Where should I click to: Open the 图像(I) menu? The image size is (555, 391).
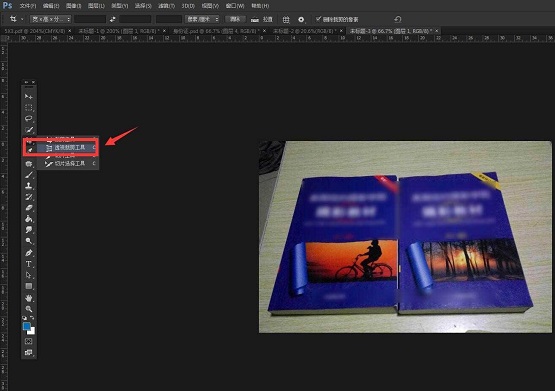(x=74, y=6)
